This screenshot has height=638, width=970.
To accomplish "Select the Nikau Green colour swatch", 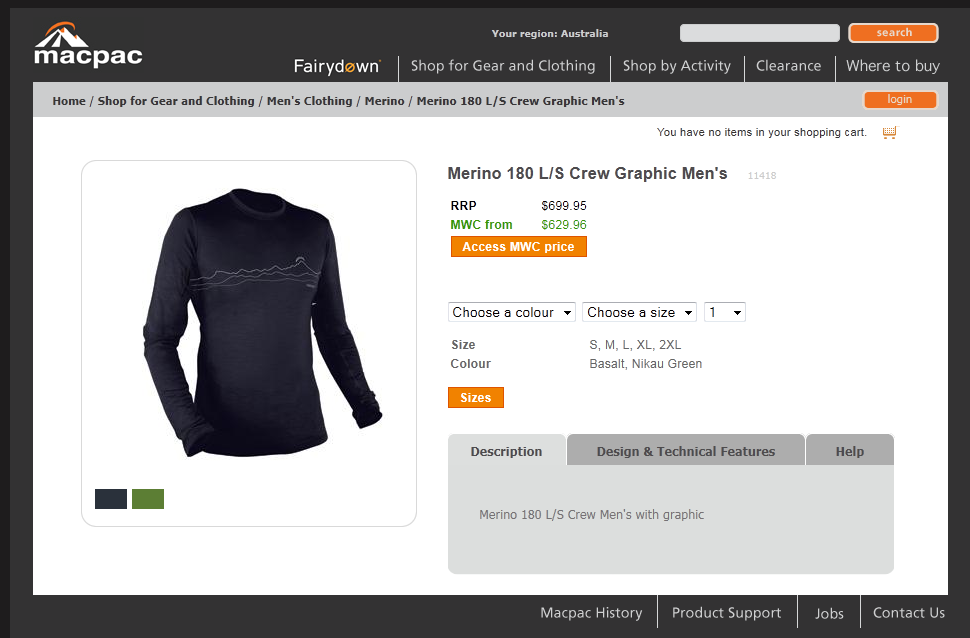I will [148, 499].
